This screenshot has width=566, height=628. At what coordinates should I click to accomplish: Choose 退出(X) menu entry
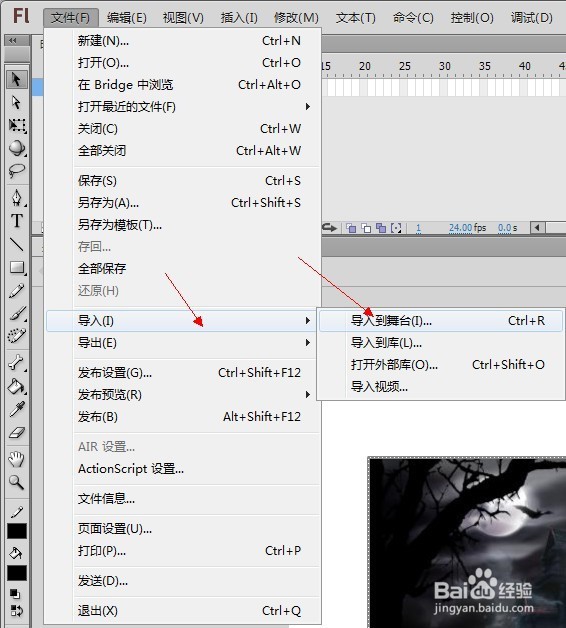[x=183, y=611]
